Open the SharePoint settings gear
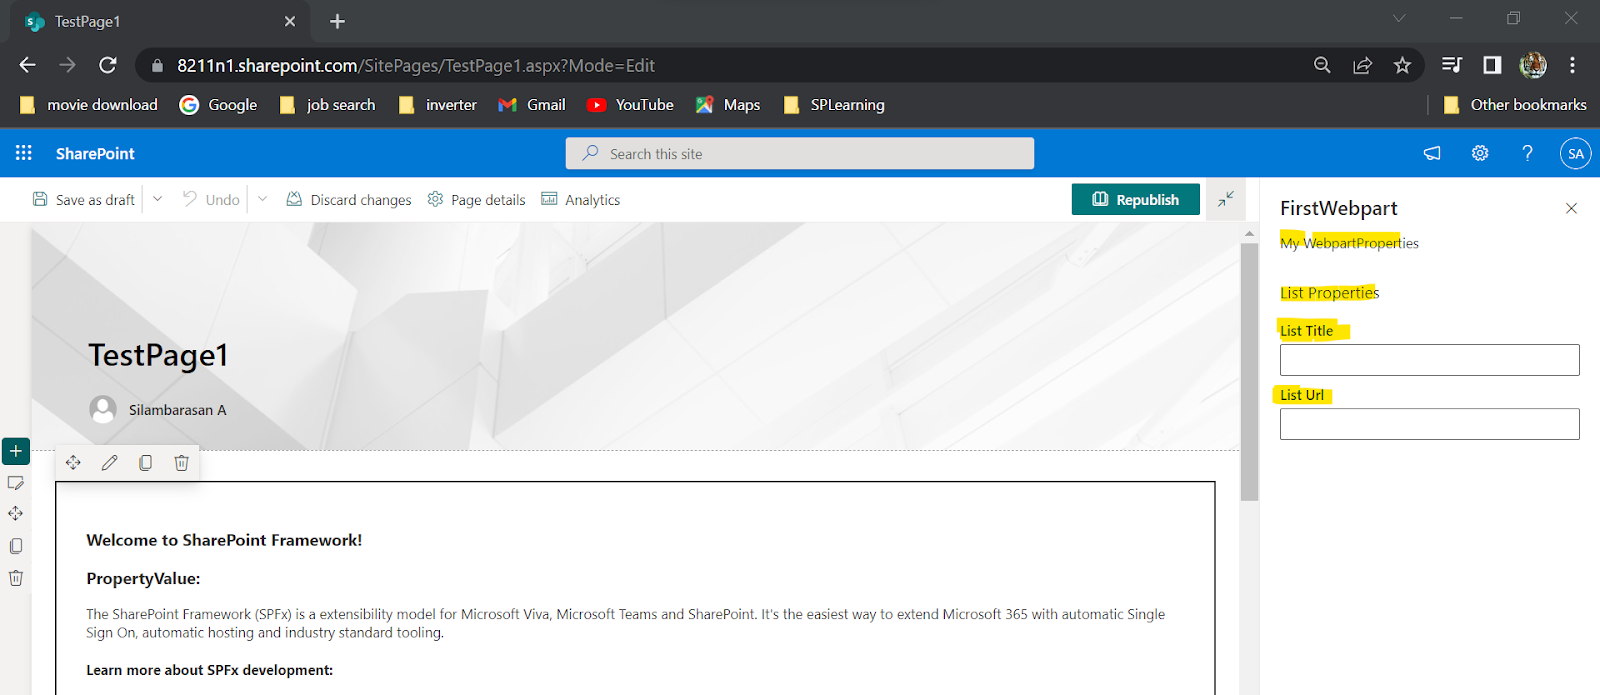This screenshot has height=695, width=1600. (1480, 153)
